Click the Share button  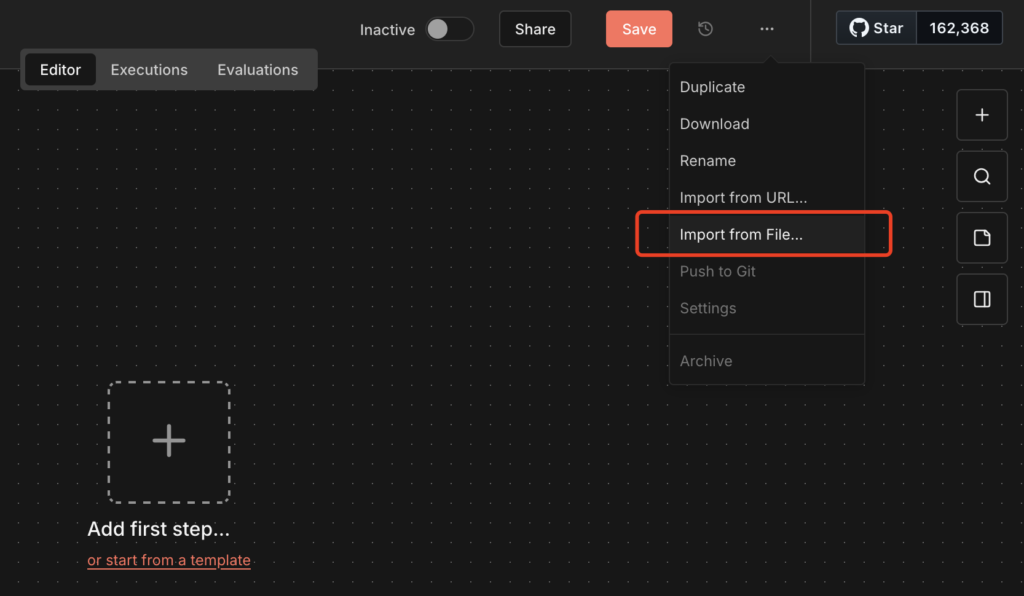point(535,29)
